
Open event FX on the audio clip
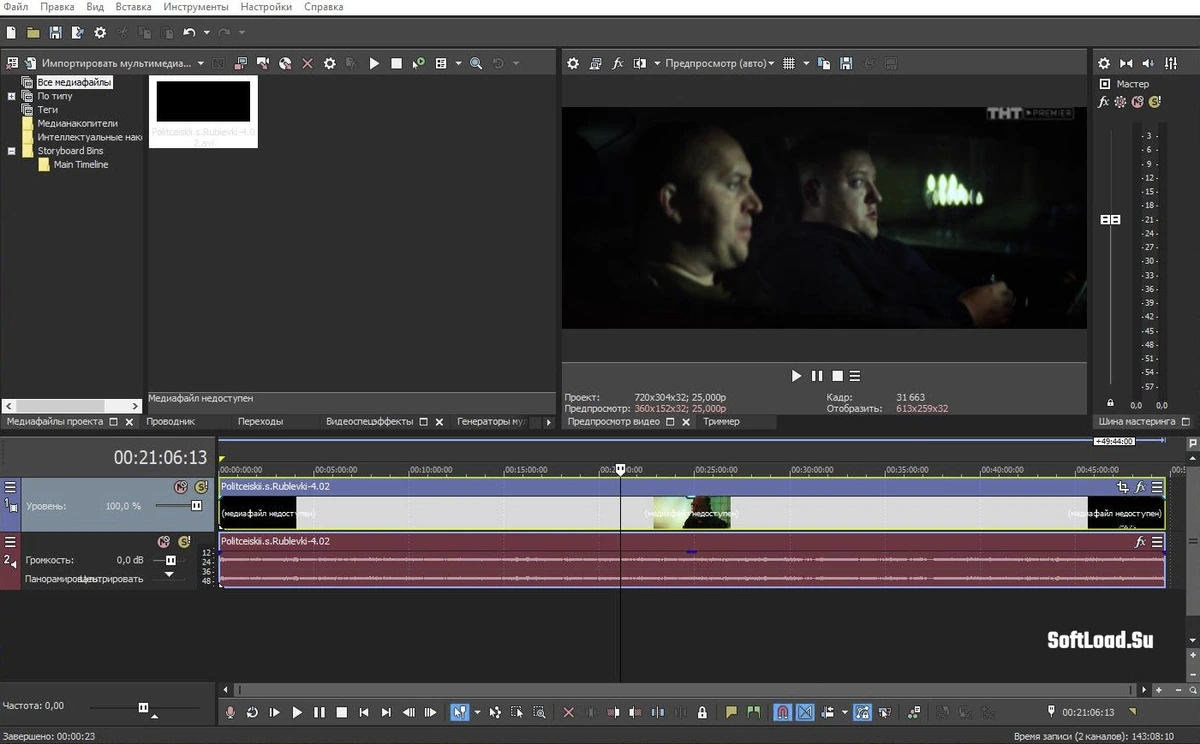[1140, 541]
